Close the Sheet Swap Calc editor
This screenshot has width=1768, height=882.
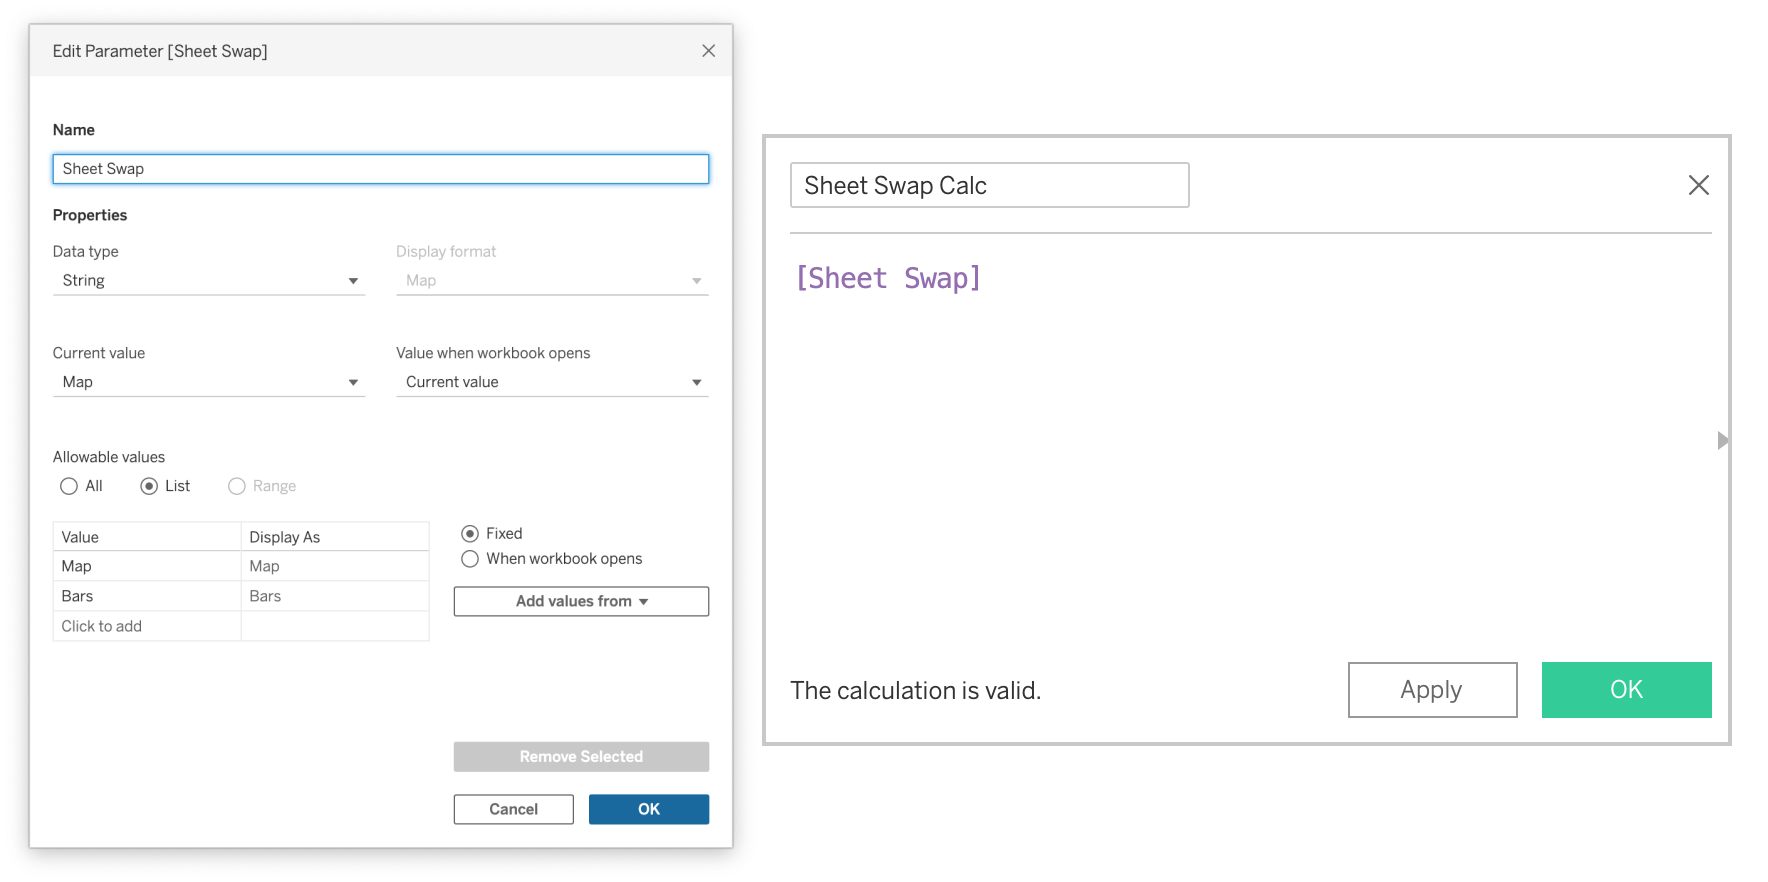point(1698,185)
